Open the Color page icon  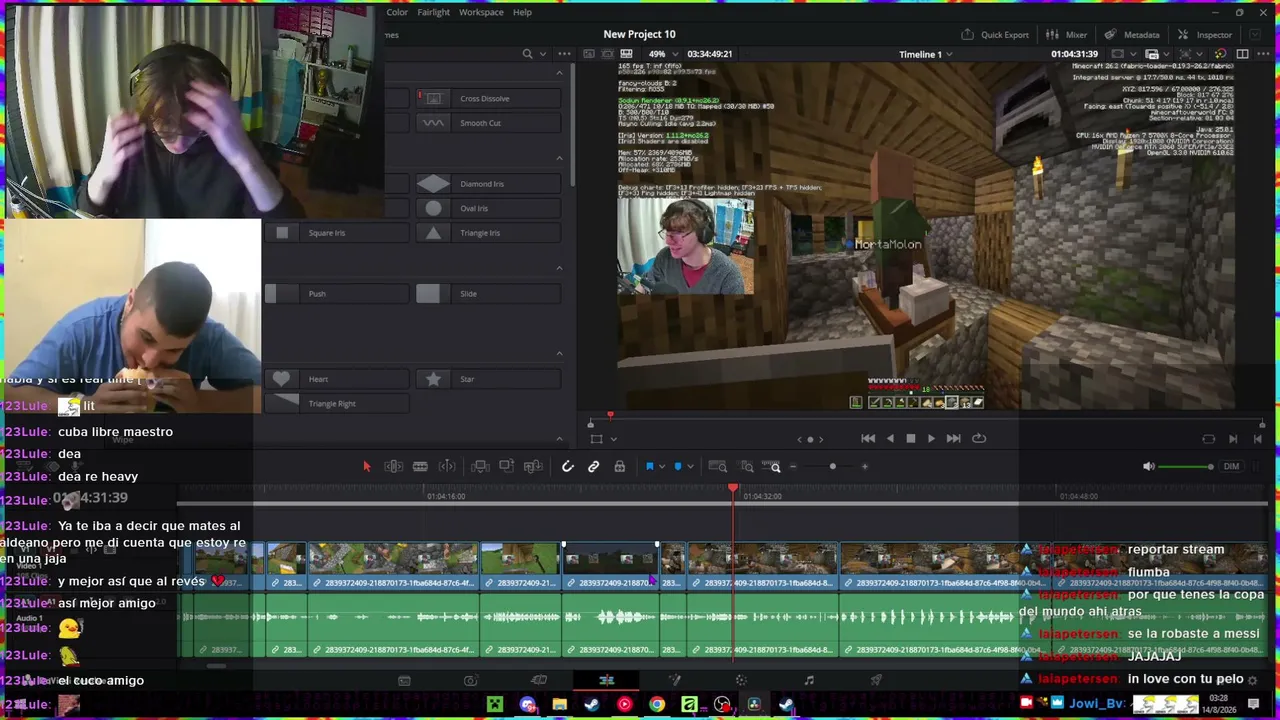(741, 681)
